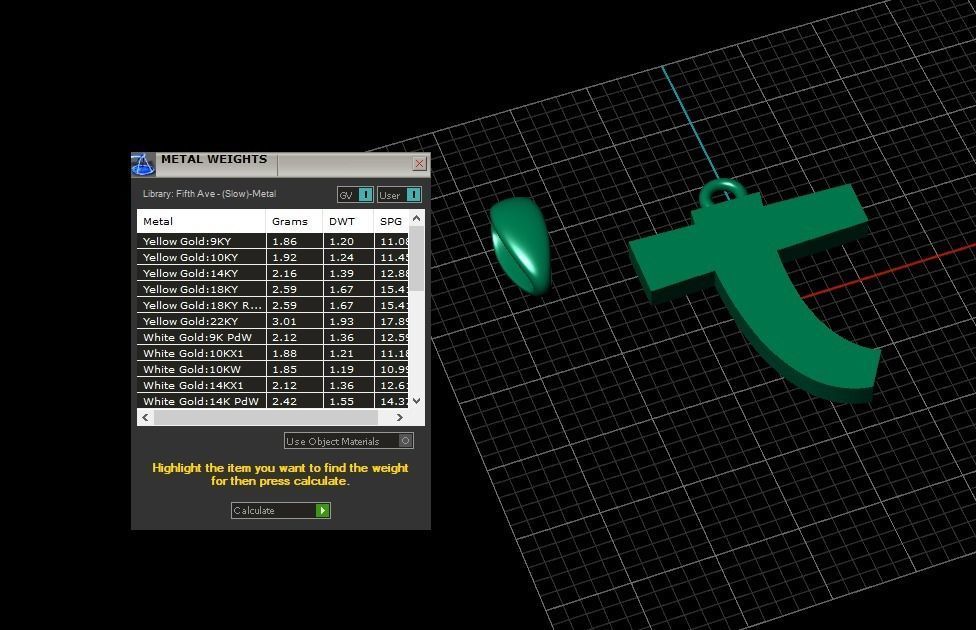Screen dimensions: 976x630
Task: Click the 1.39 DWT value for 14KY
Action: point(341,273)
